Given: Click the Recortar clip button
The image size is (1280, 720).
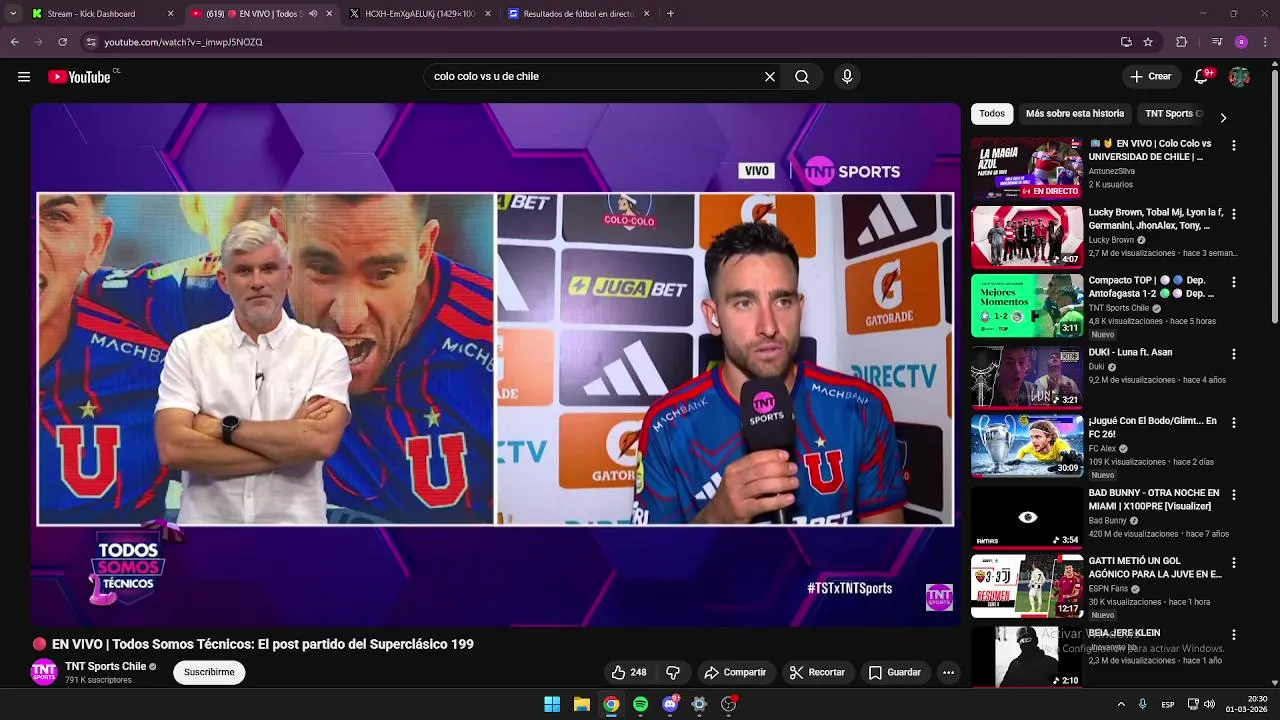Looking at the screenshot, I should [817, 673].
